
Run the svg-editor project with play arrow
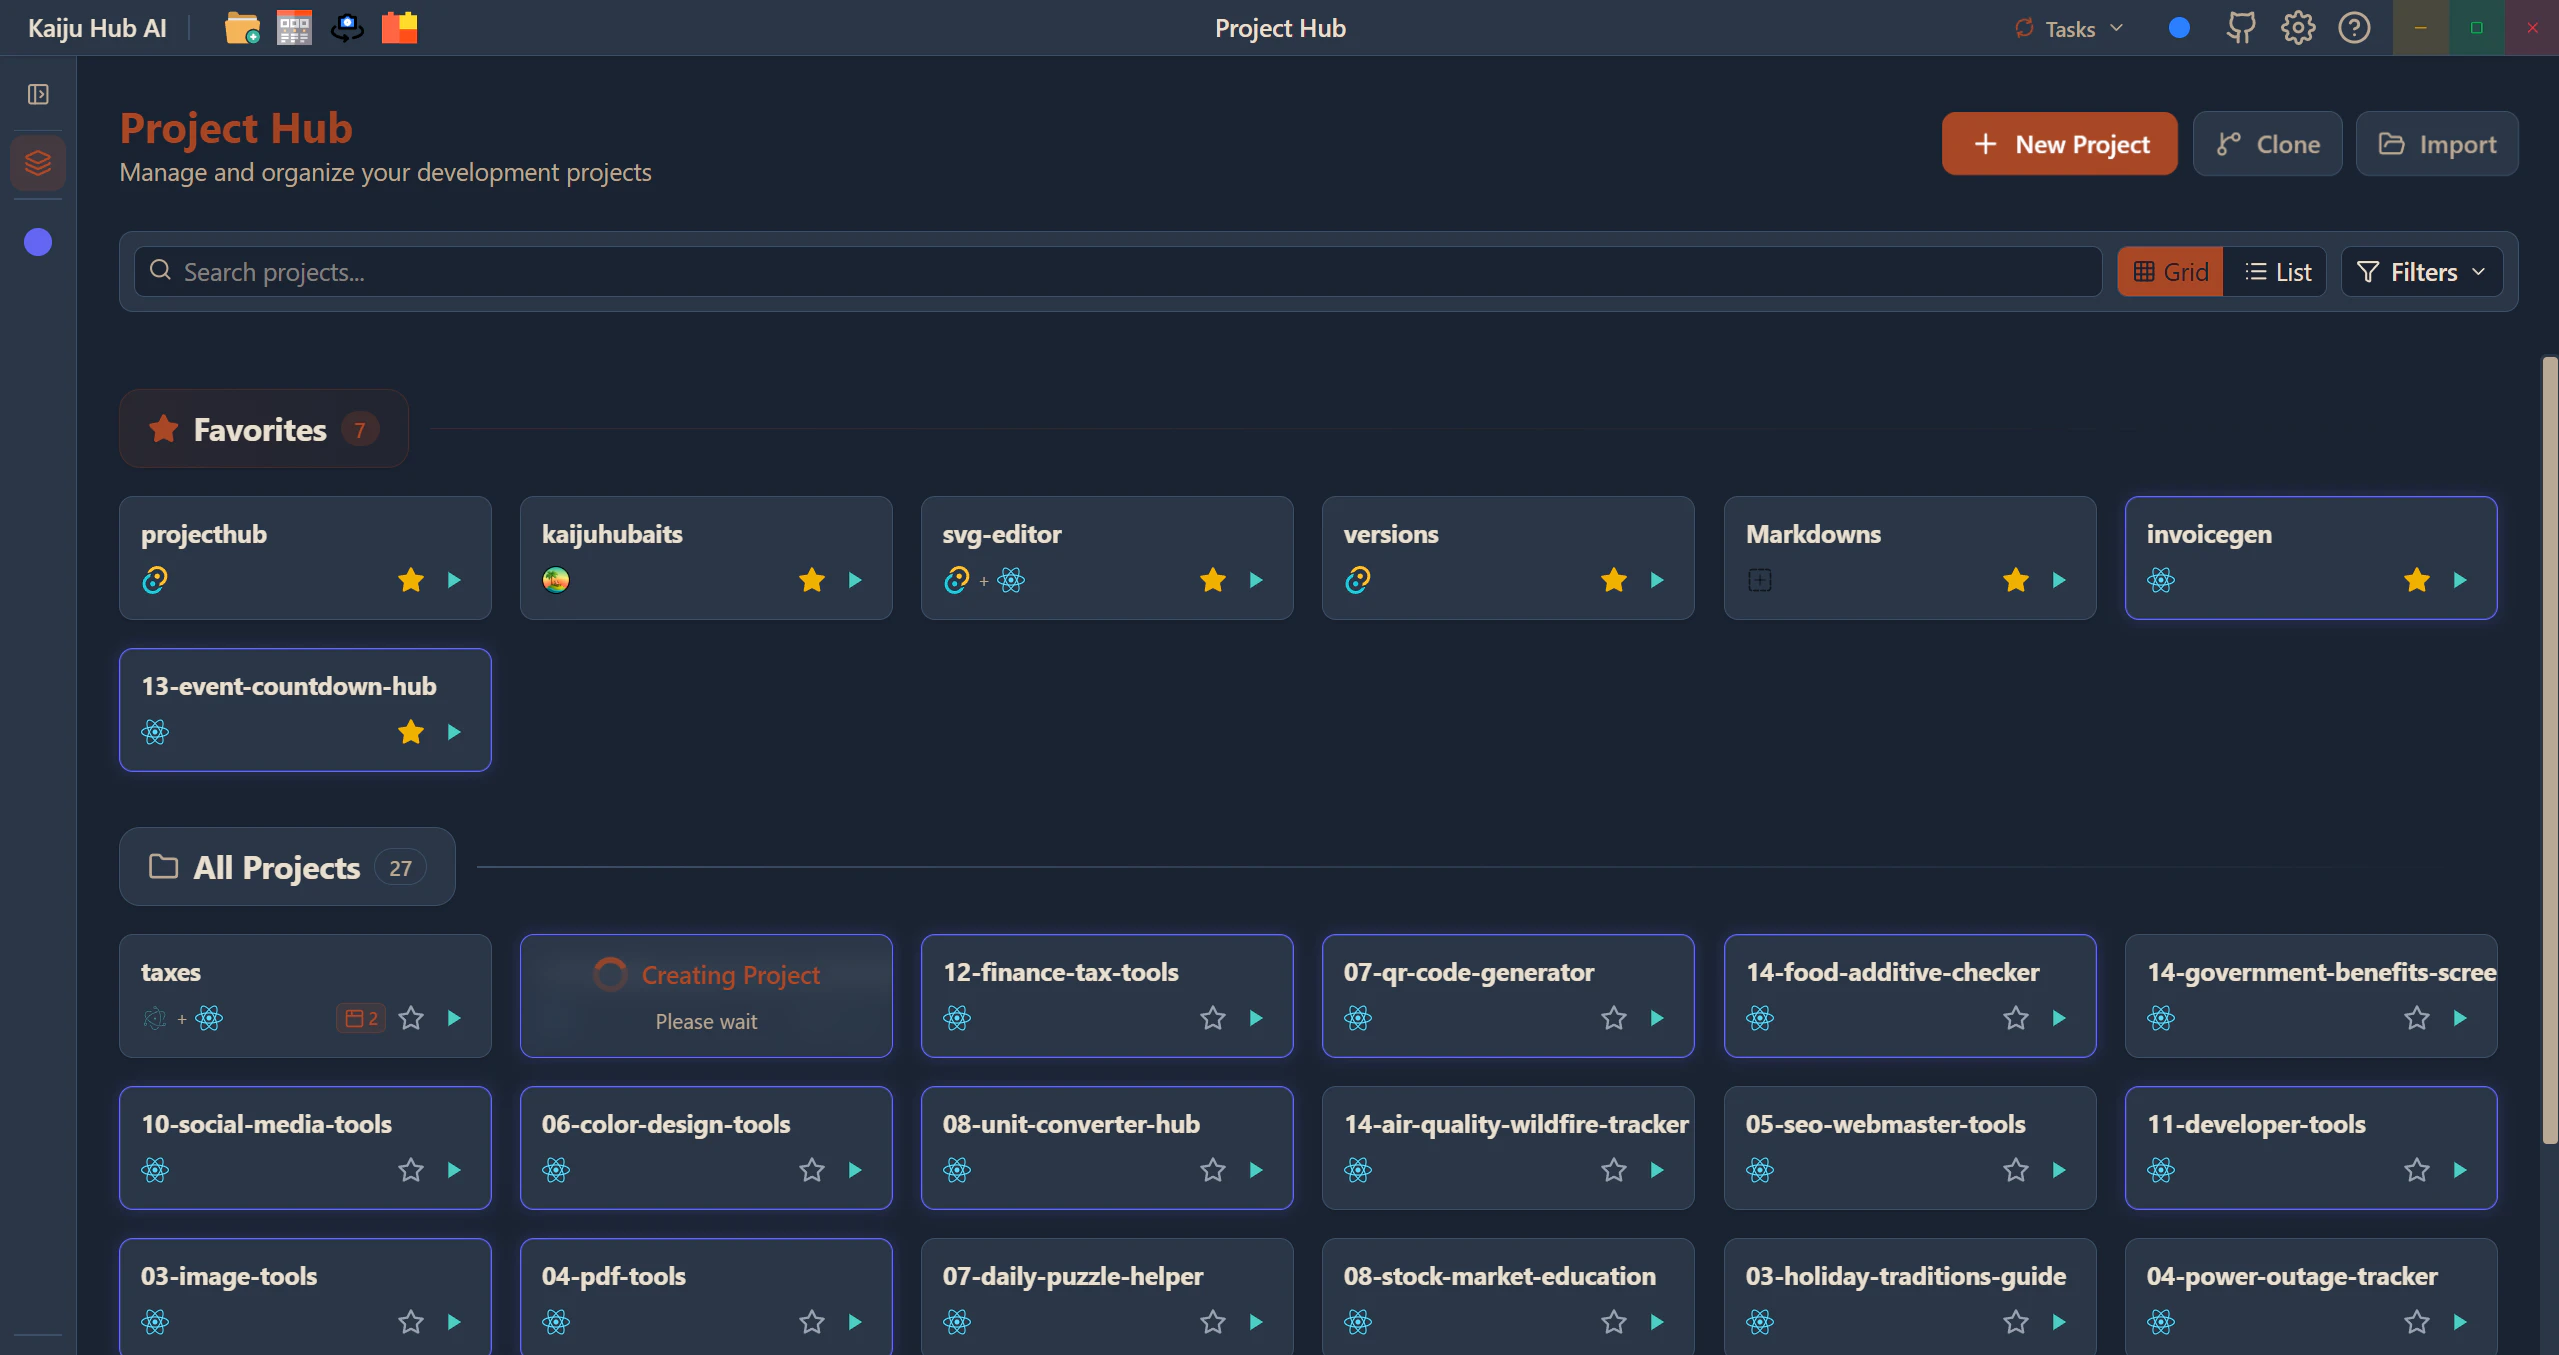(x=1256, y=580)
